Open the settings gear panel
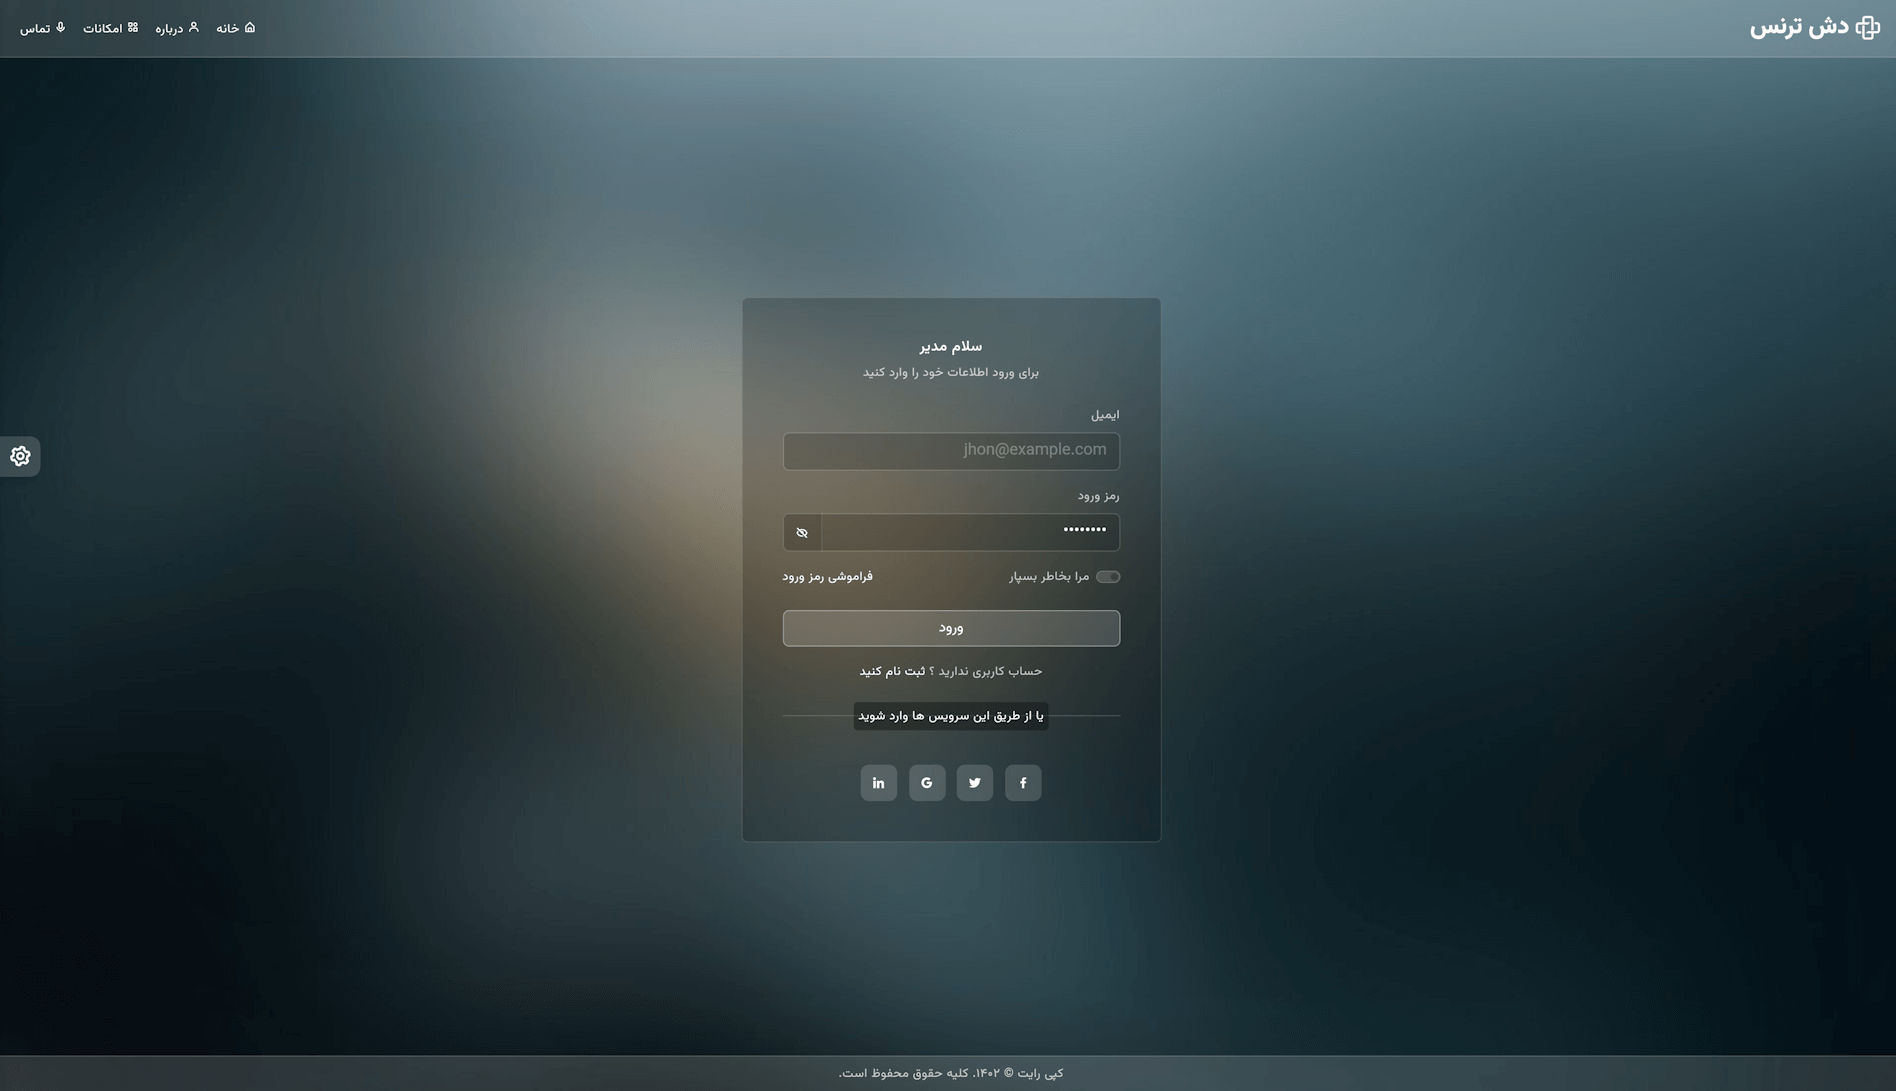 pyautogui.click(x=20, y=456)
